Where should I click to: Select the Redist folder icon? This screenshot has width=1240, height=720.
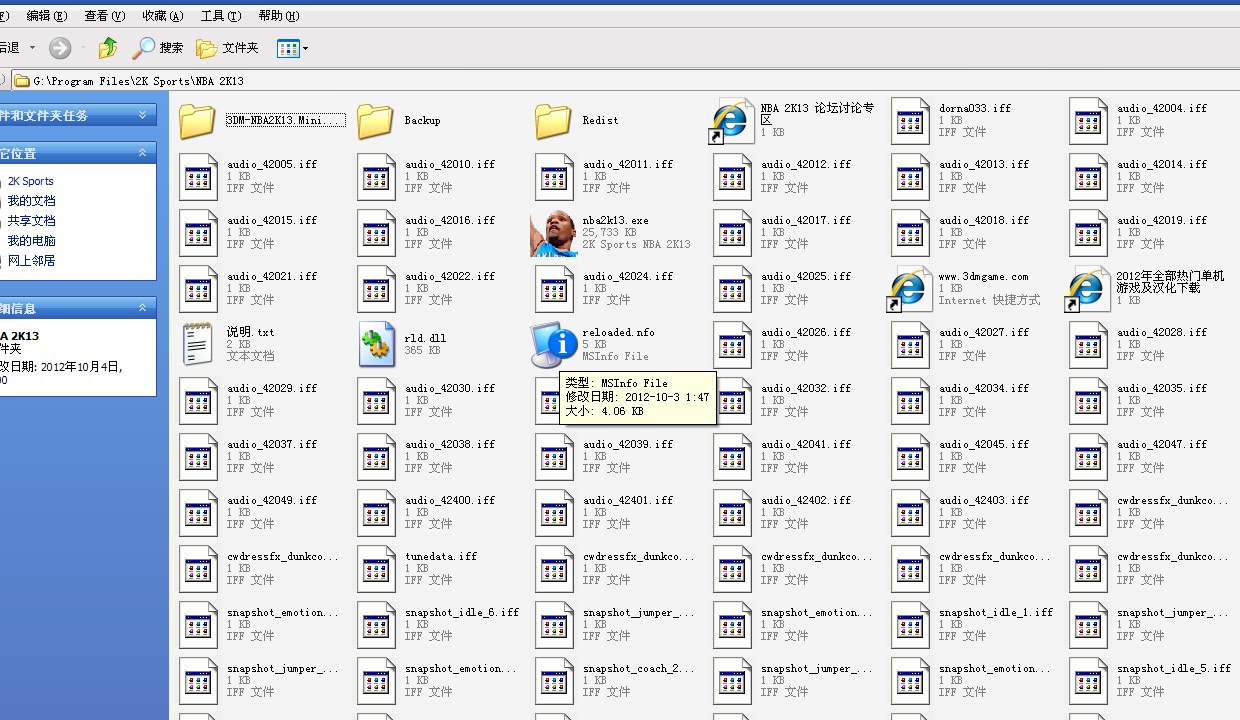click(x=554, y=121)
